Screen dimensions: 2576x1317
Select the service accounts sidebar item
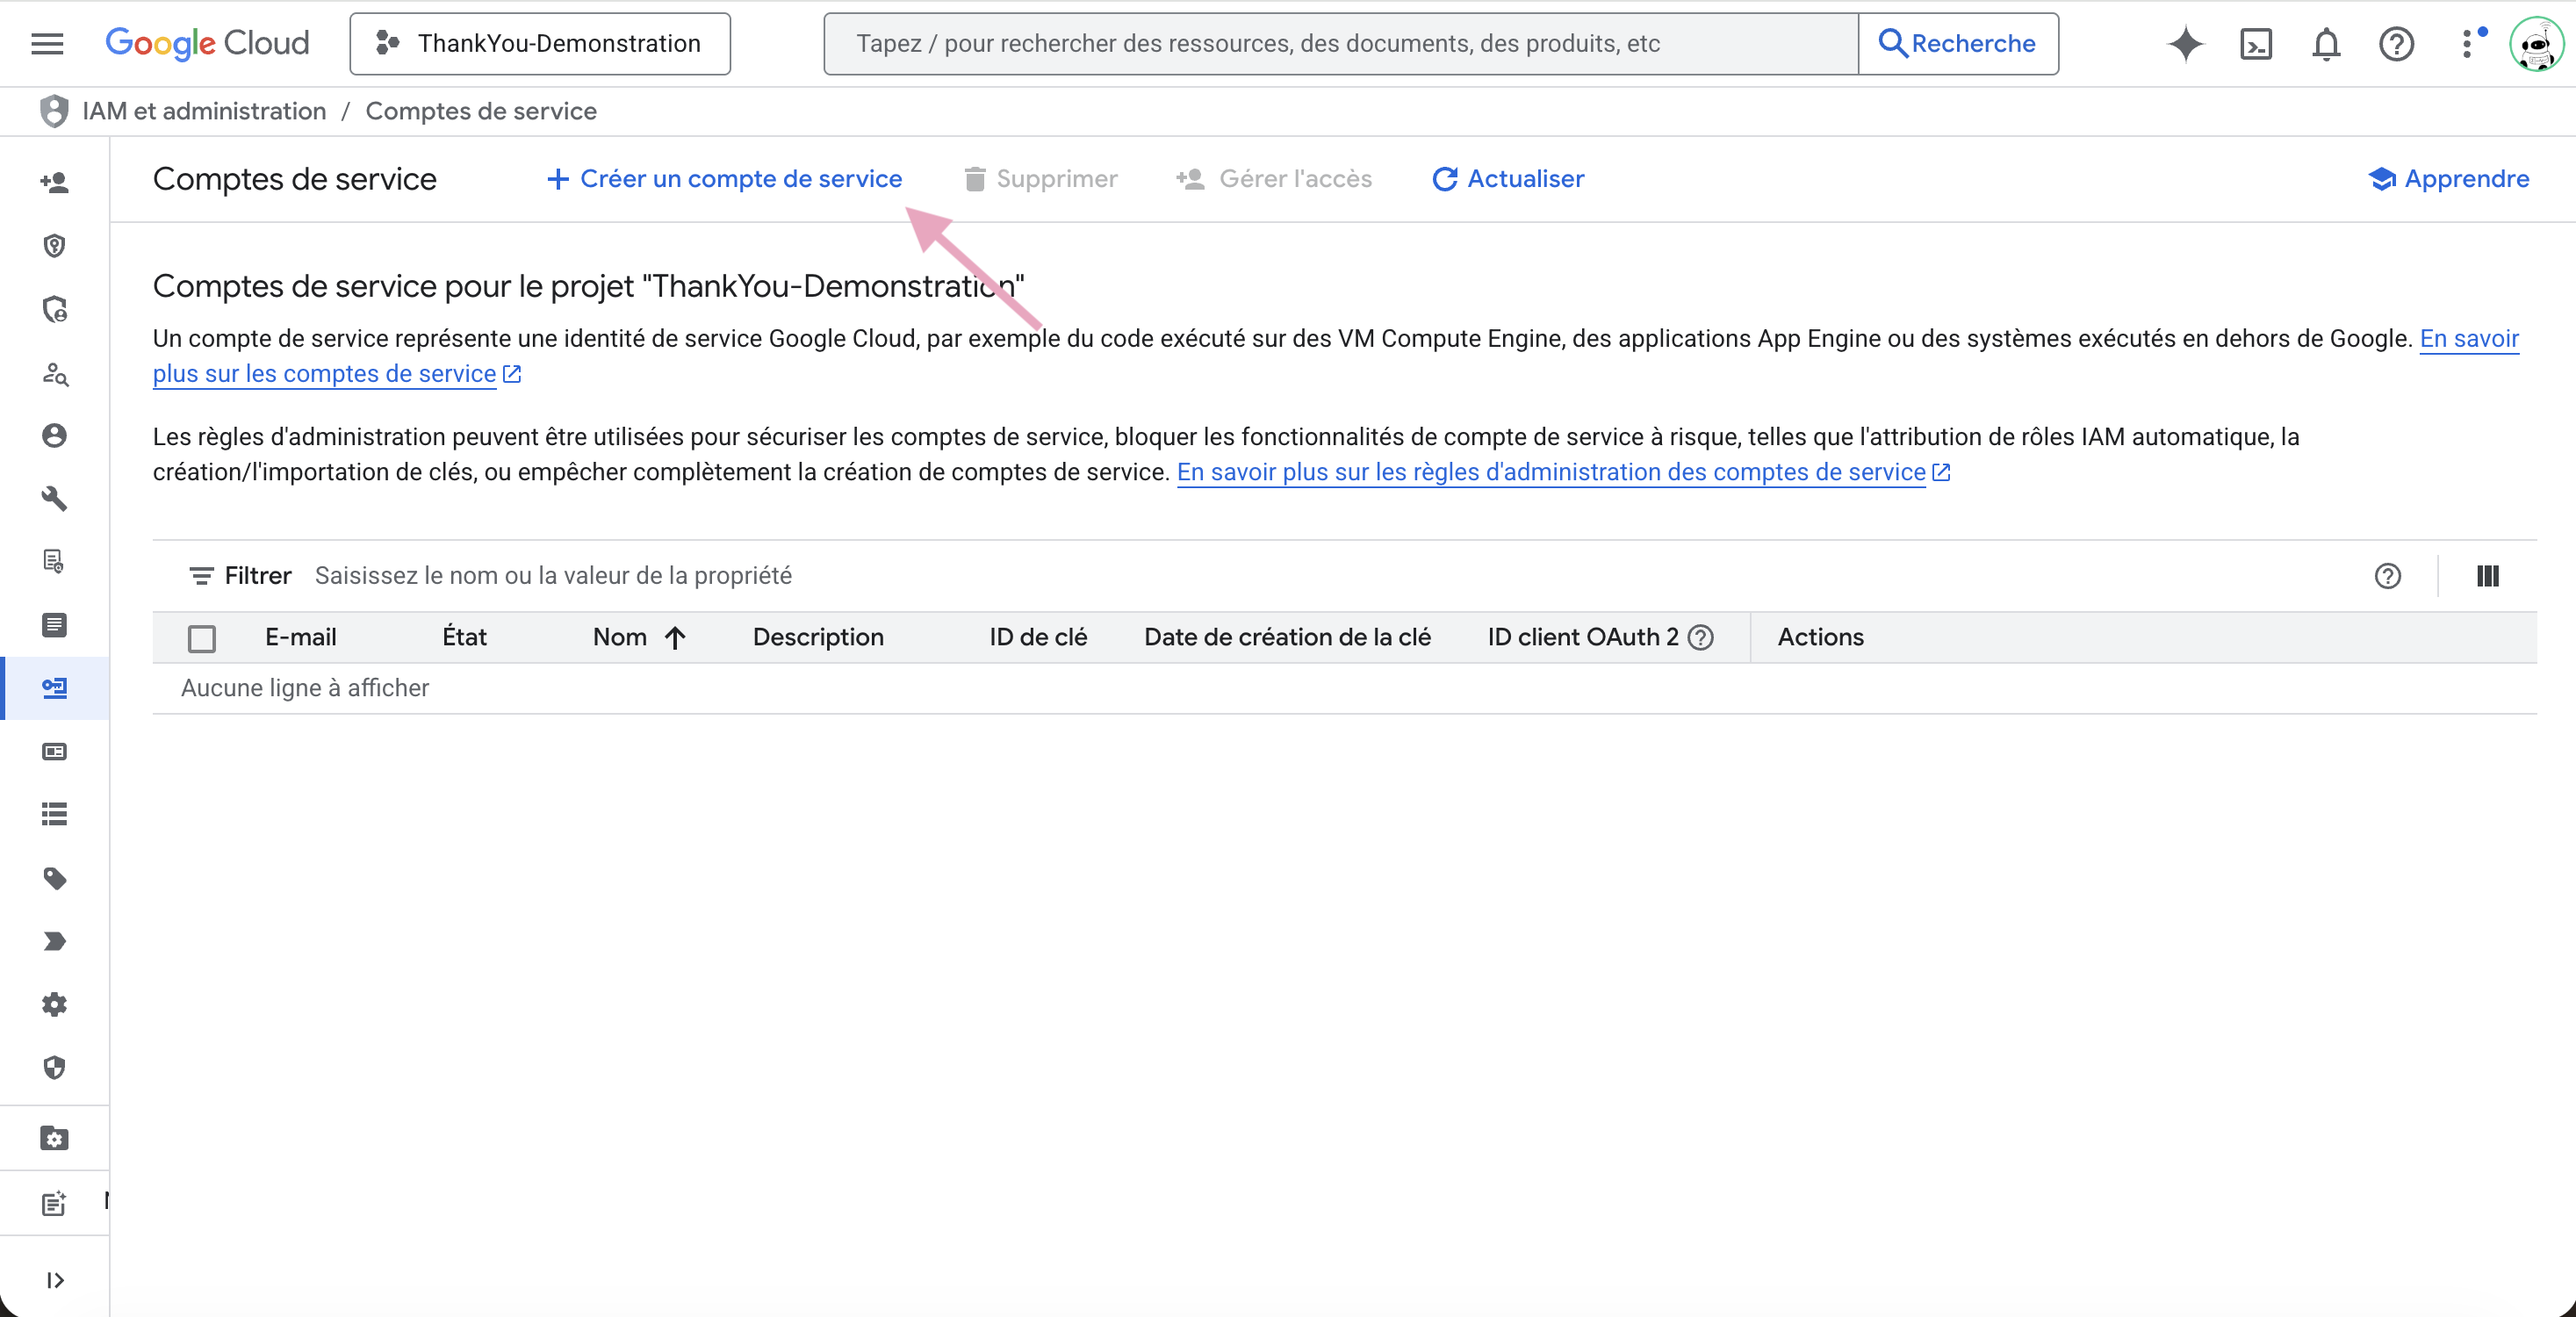click(x=54, y=688)
